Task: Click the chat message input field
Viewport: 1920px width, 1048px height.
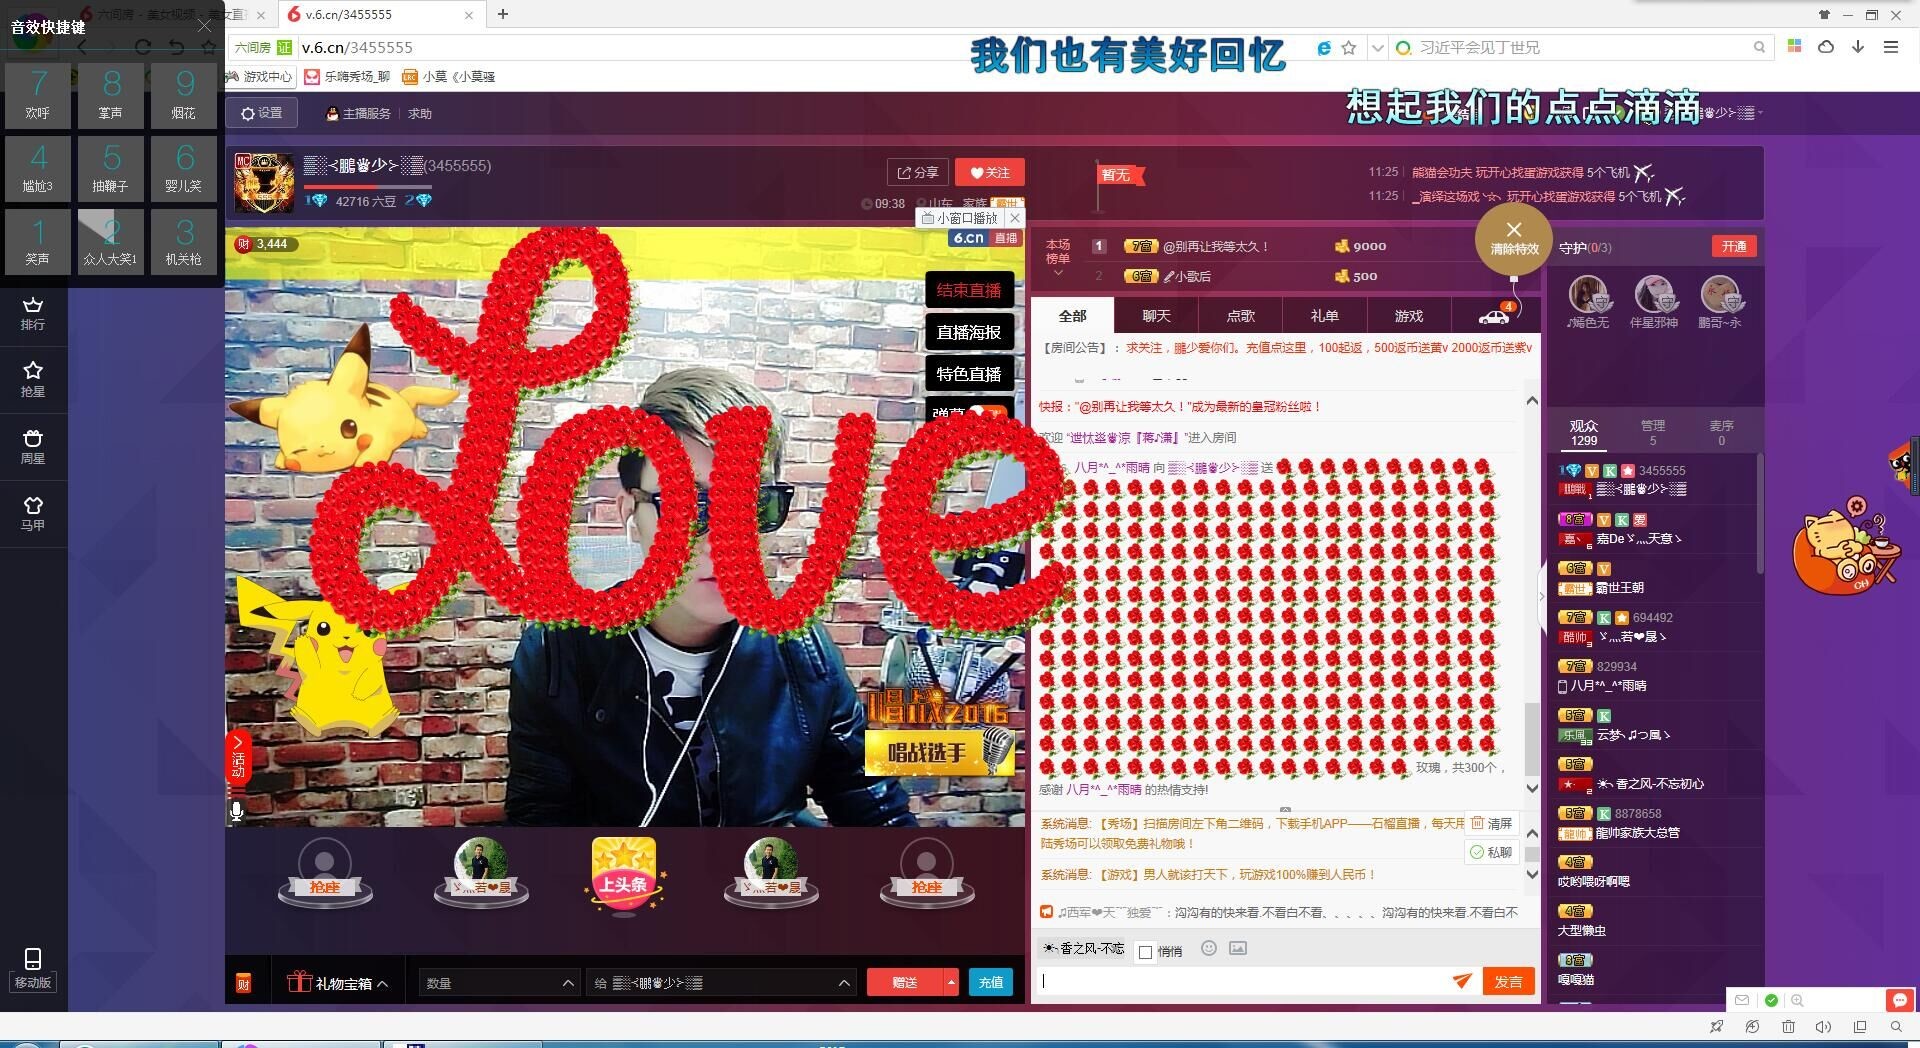Action: click(1240, 981)
